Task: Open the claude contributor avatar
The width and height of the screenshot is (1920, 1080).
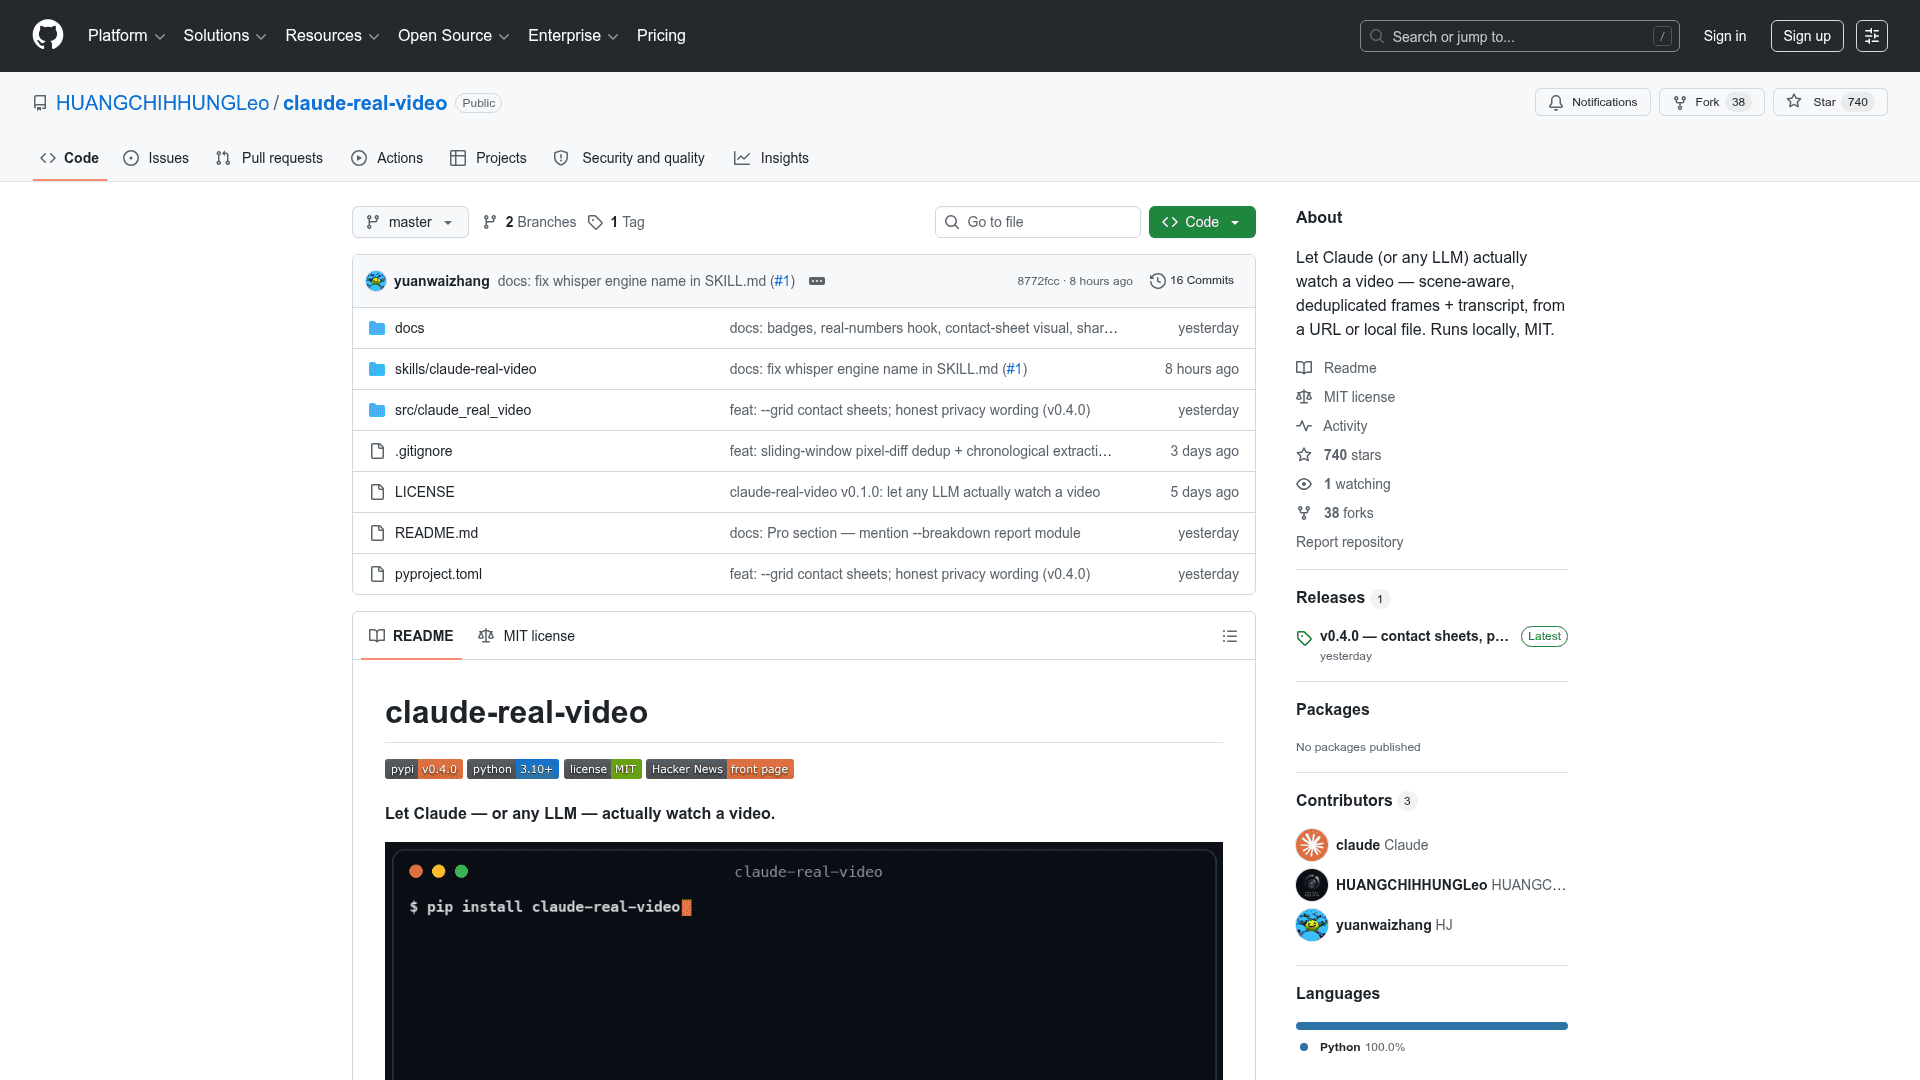Action: 1312,845
